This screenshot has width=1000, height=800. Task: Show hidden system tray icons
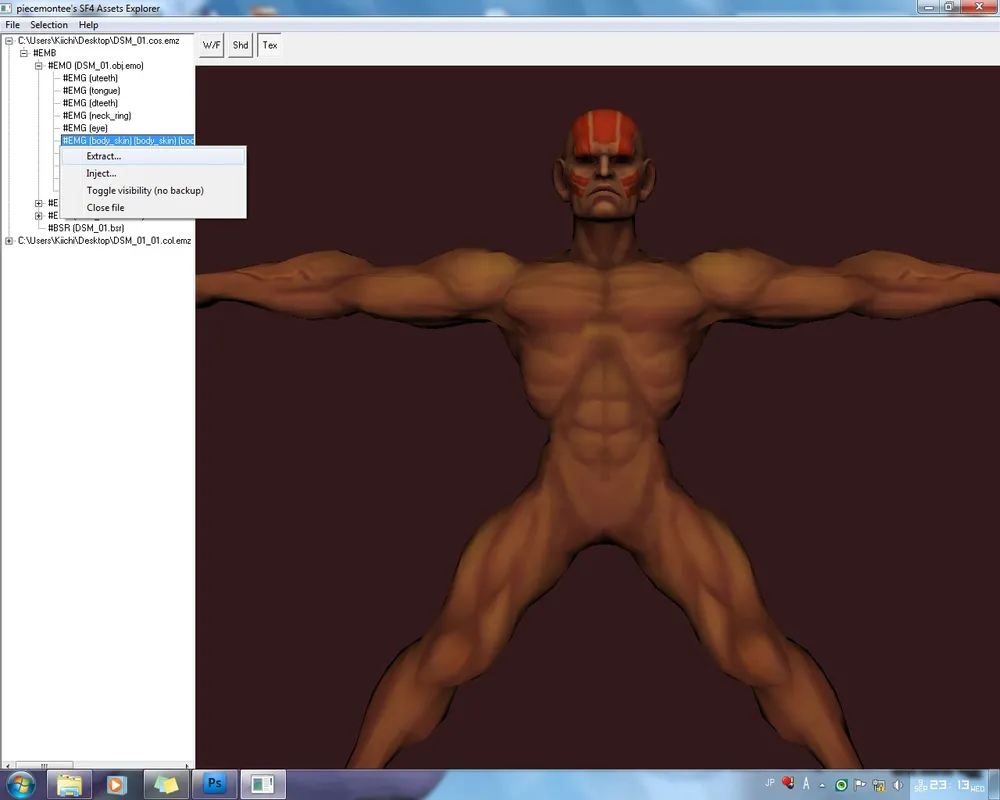point(824,784)
